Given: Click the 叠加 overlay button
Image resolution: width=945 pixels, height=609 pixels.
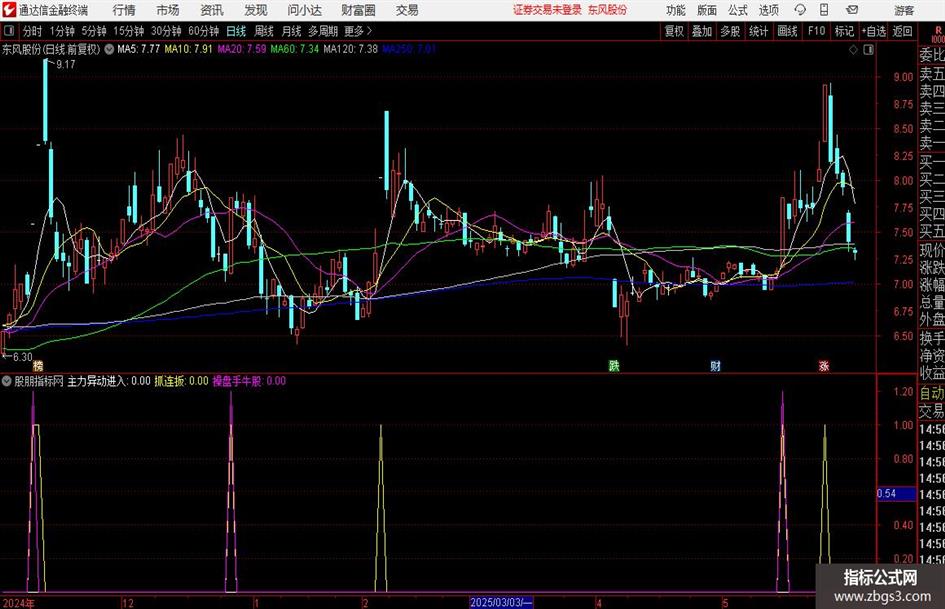Looking at the screenshot, I should pos(702,31).
